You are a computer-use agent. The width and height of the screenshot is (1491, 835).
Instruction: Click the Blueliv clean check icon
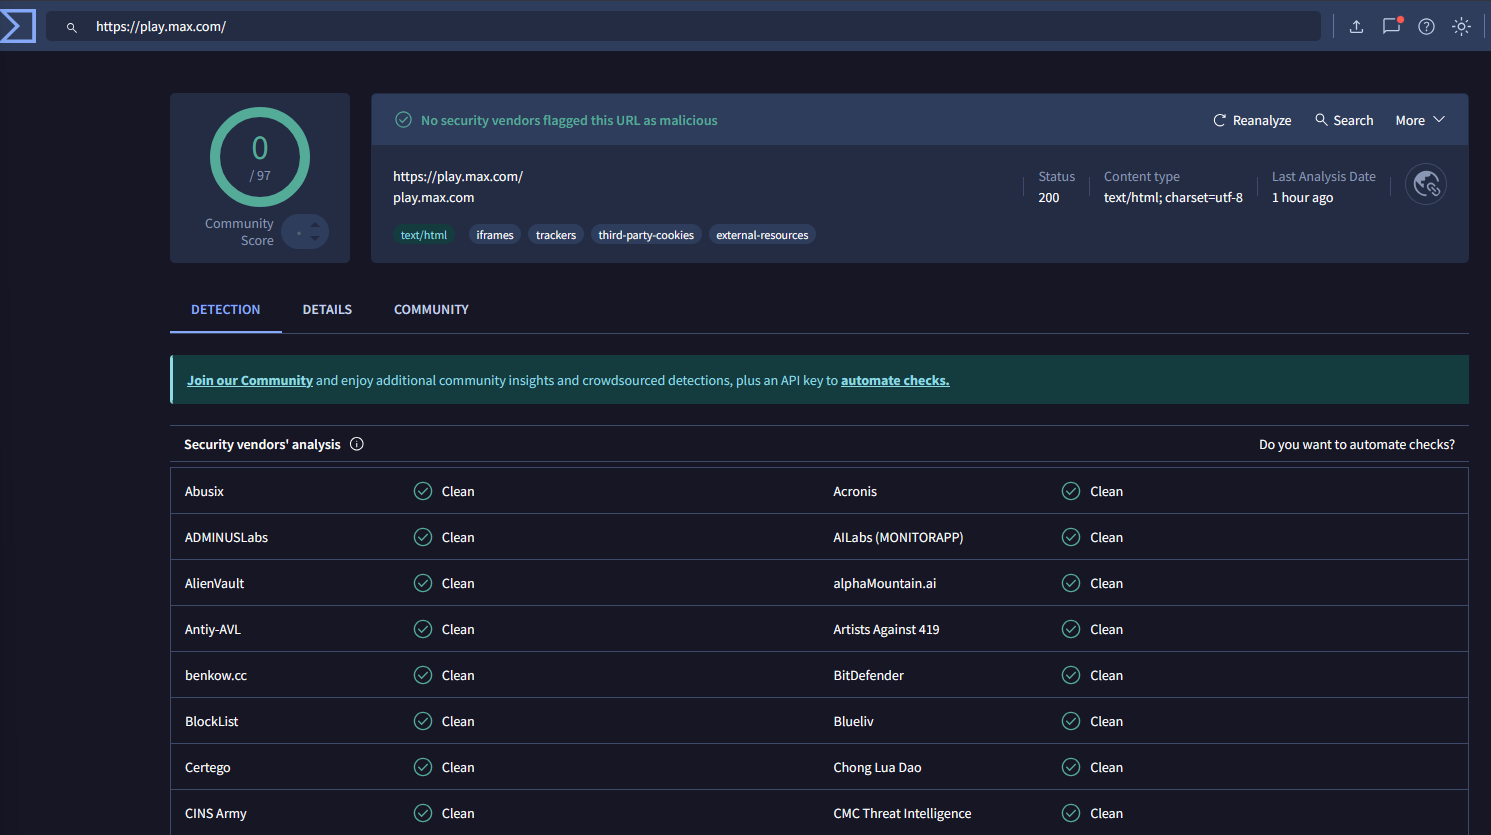(x=1071, y=721)
